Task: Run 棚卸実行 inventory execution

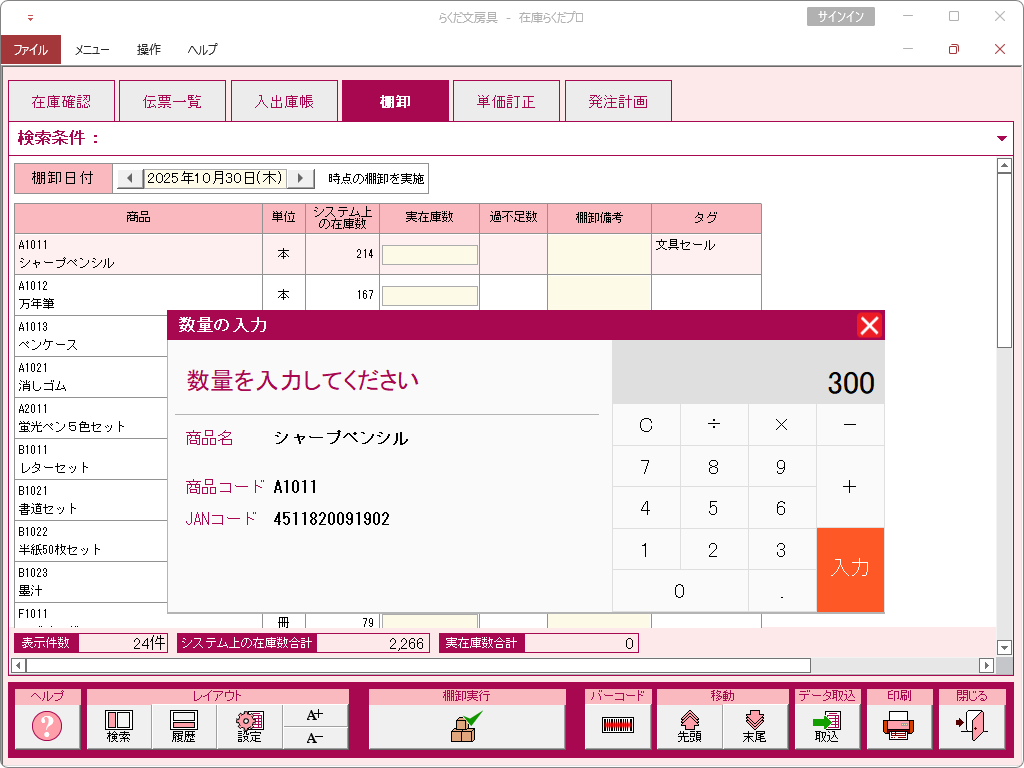Action: click(x=466, y=726)
